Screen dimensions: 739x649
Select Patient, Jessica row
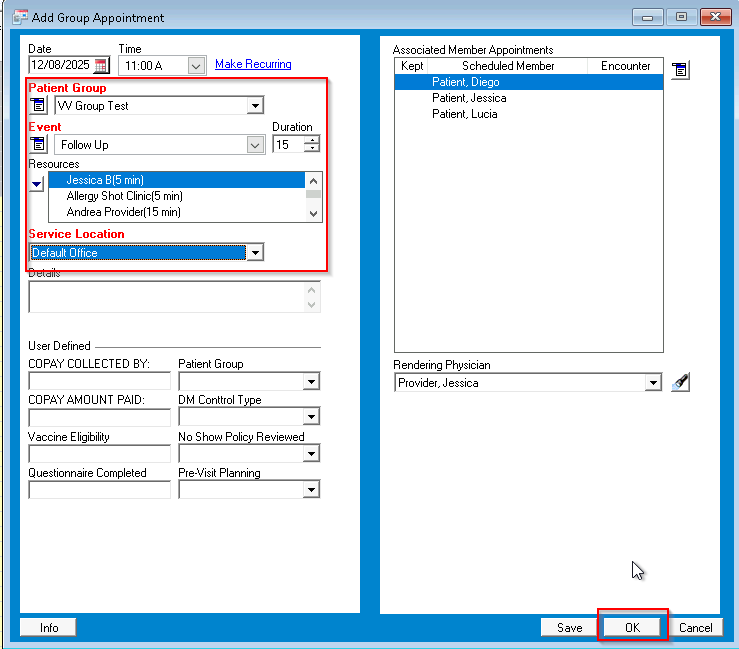(x=529, y=98)
